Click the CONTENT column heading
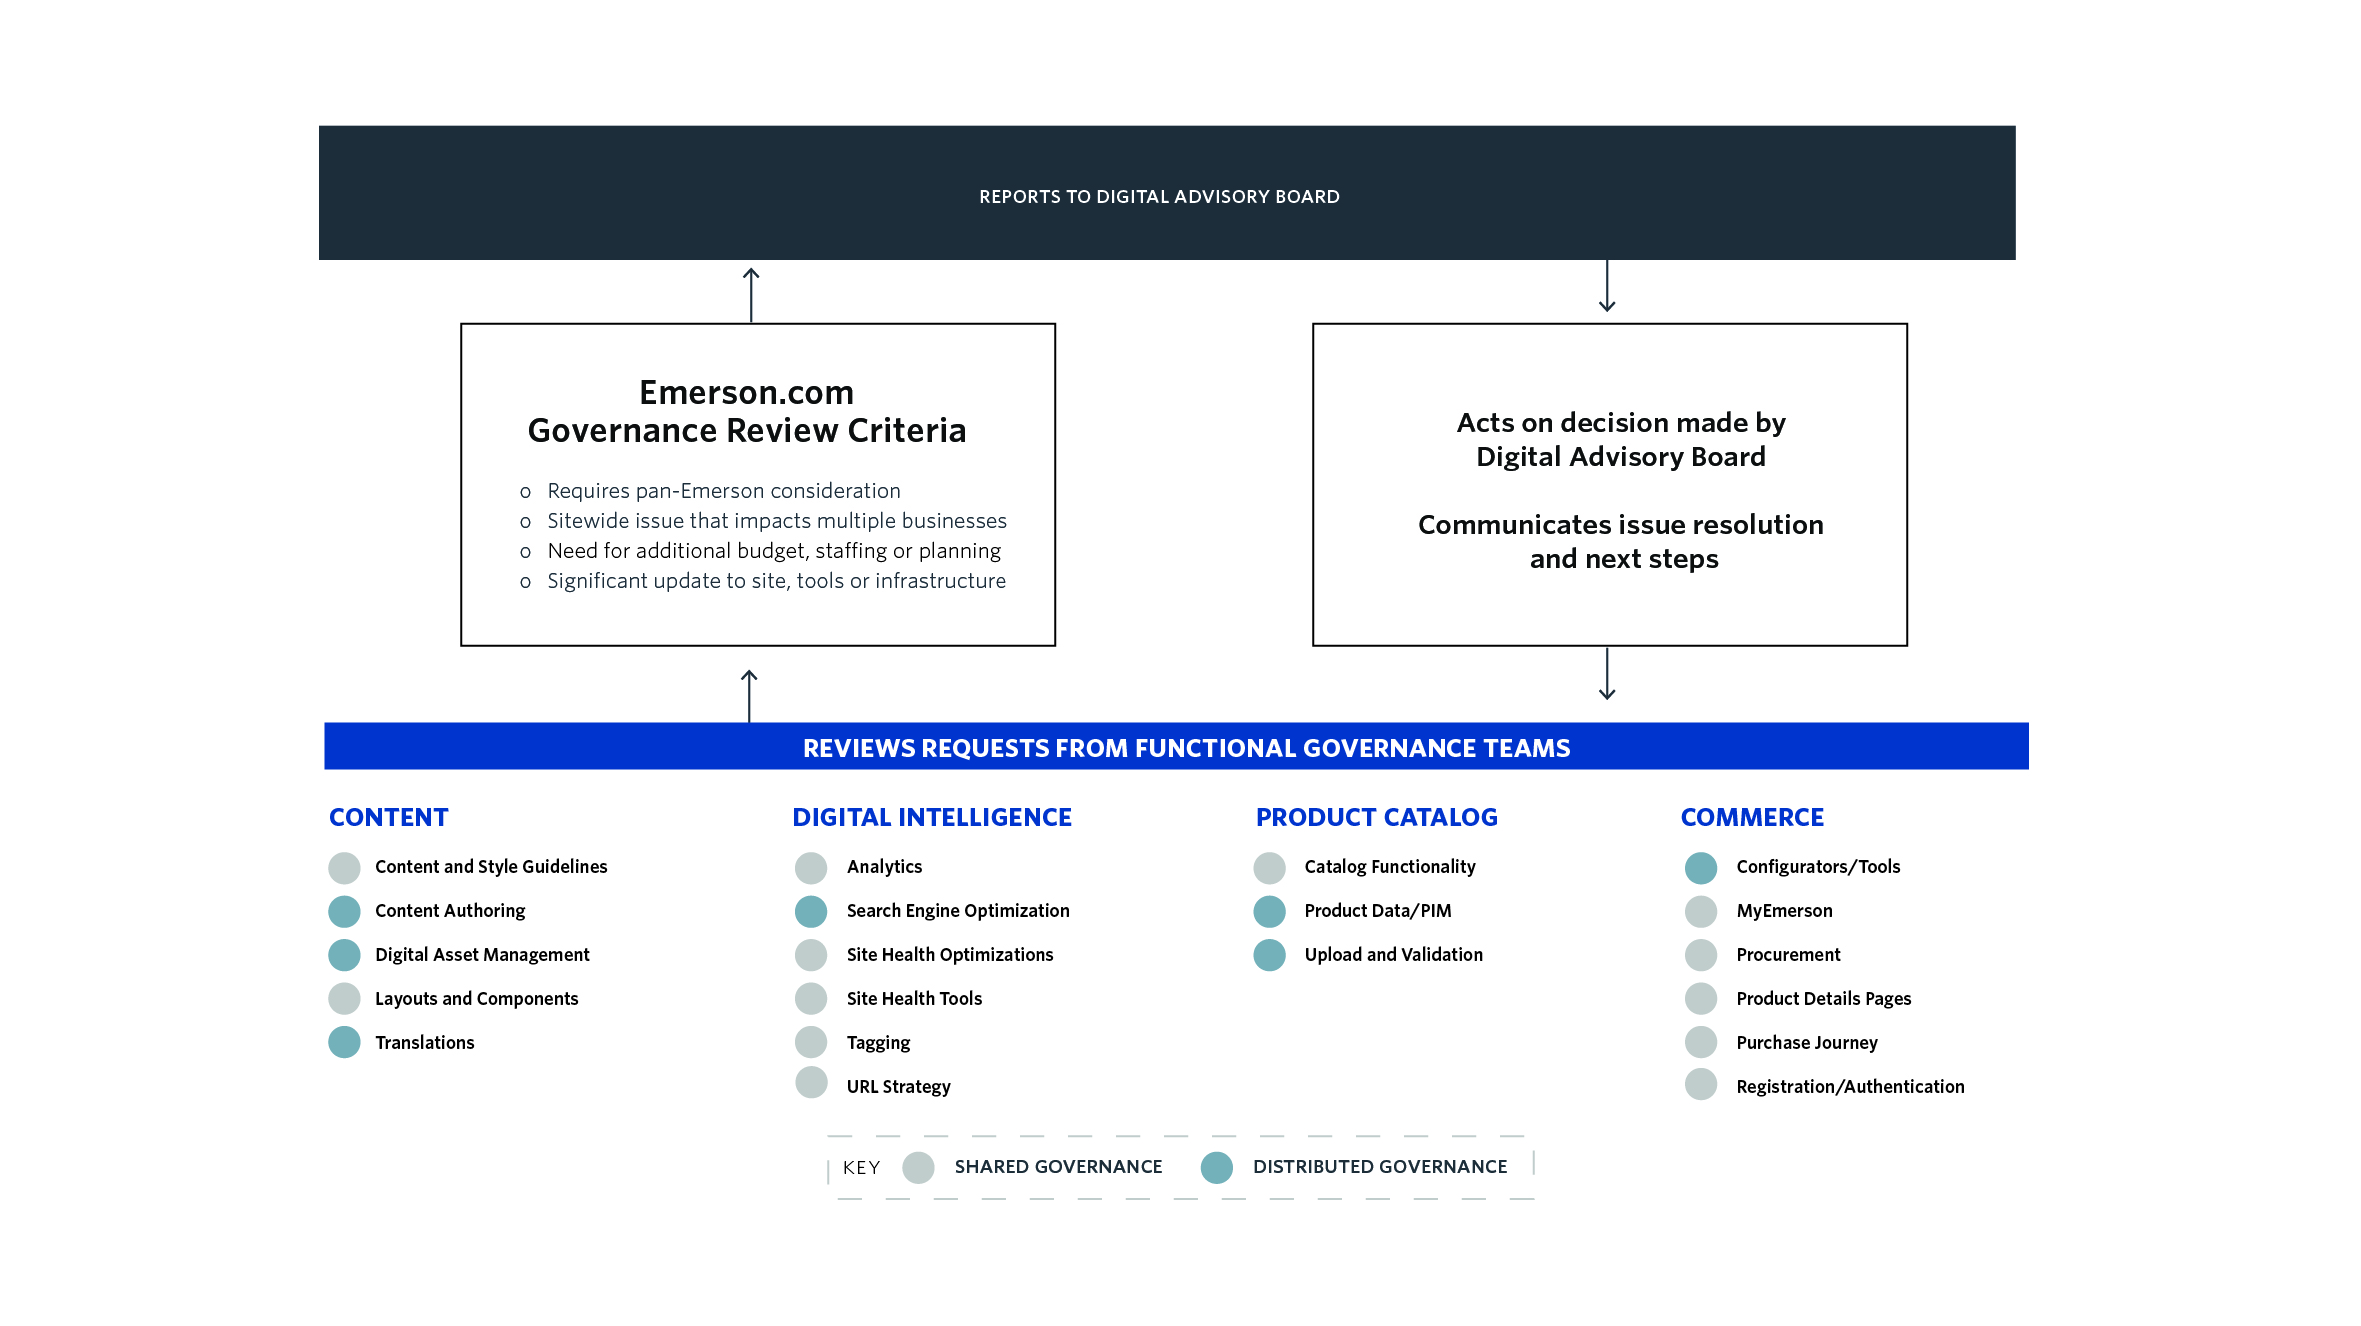 [x=389, y=817]
